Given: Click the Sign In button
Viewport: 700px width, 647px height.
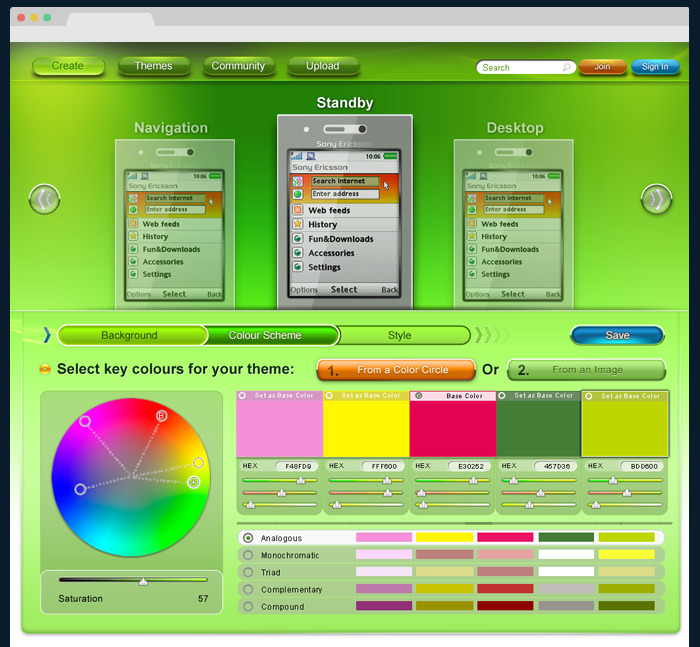Looking at the screenshot, I should click(655, 67).
